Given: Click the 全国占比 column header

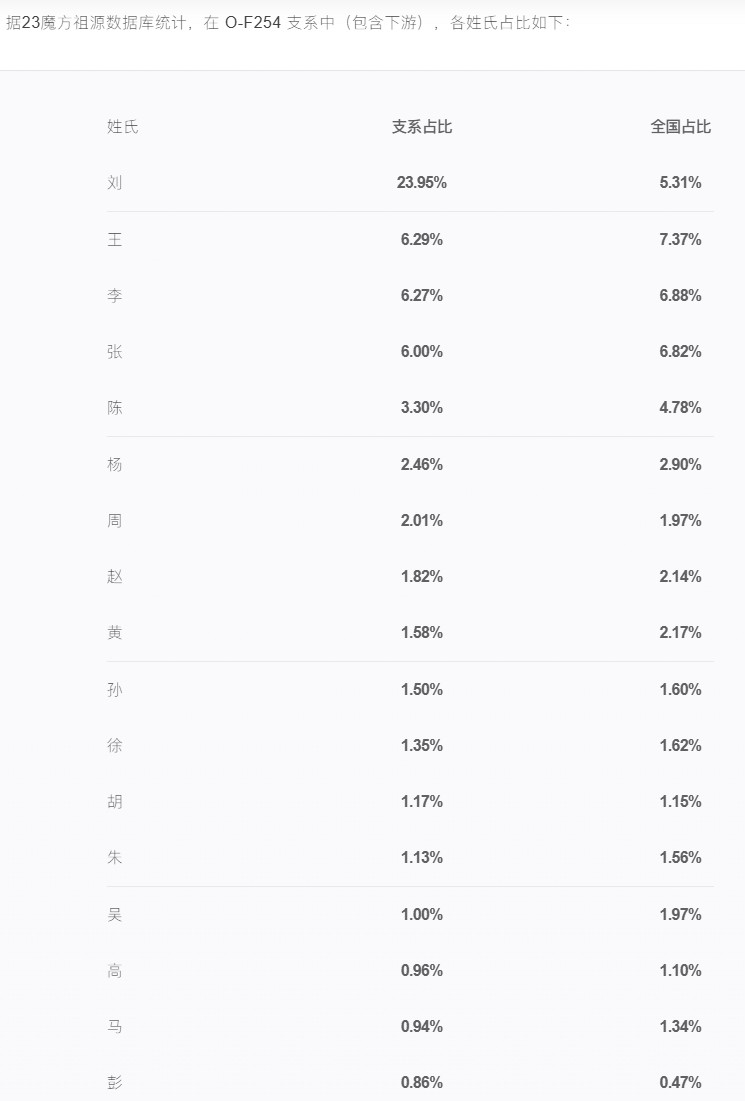Looking at the screenshot, I should point(680,126).
